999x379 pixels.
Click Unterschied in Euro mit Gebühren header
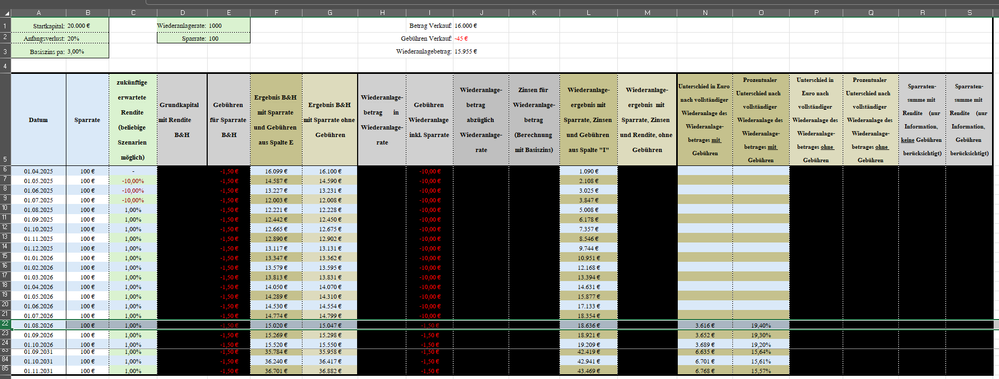705,119
